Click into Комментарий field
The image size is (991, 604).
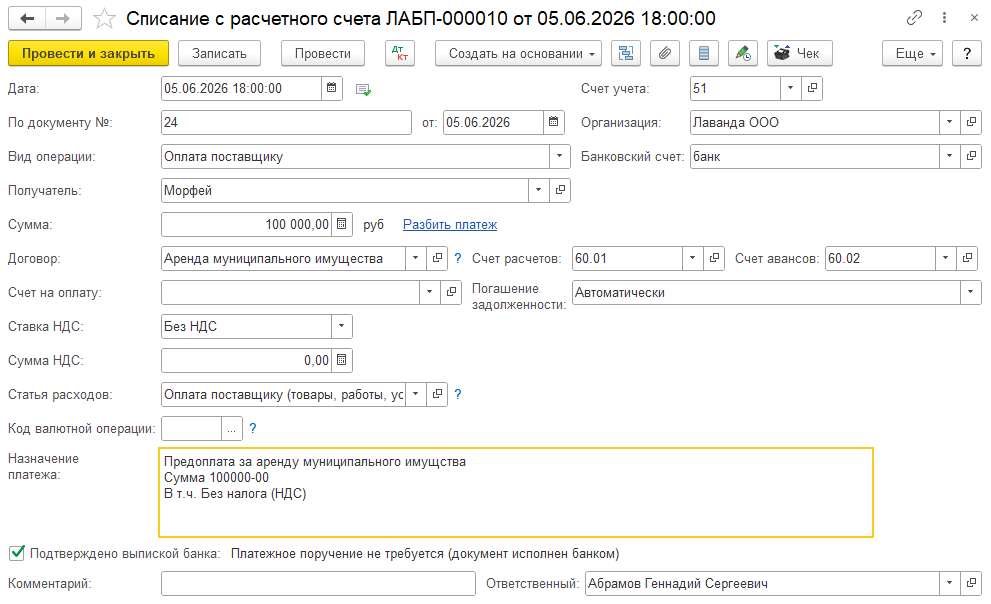tap(319, 584)
